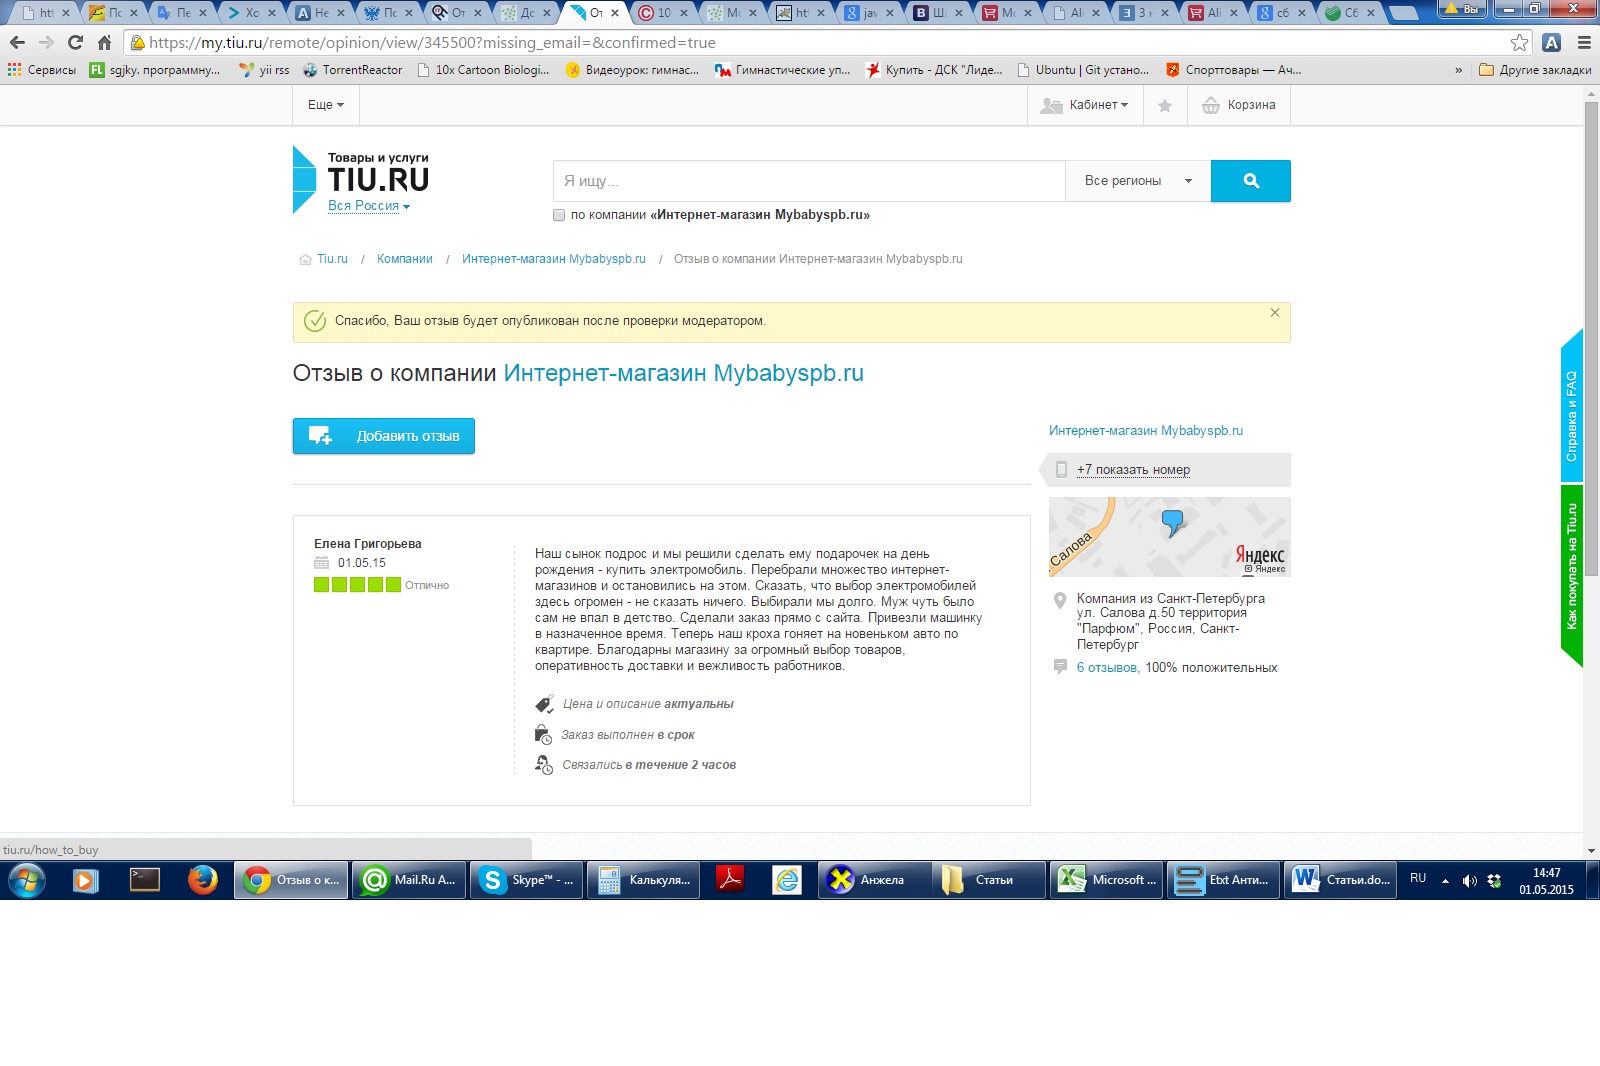1600x1066 pixels.
Task: Open Компании breadcrumb link
Action: [405, 259]
